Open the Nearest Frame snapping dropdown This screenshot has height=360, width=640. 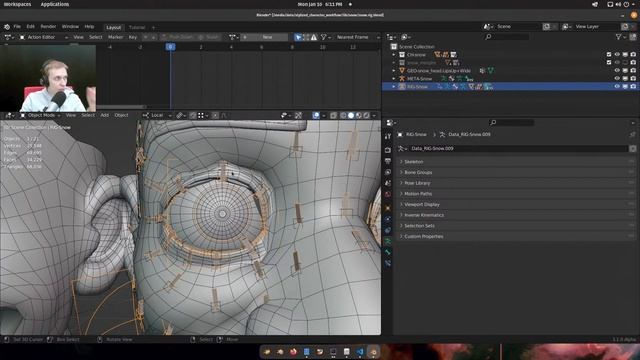[x=357, y=37]
